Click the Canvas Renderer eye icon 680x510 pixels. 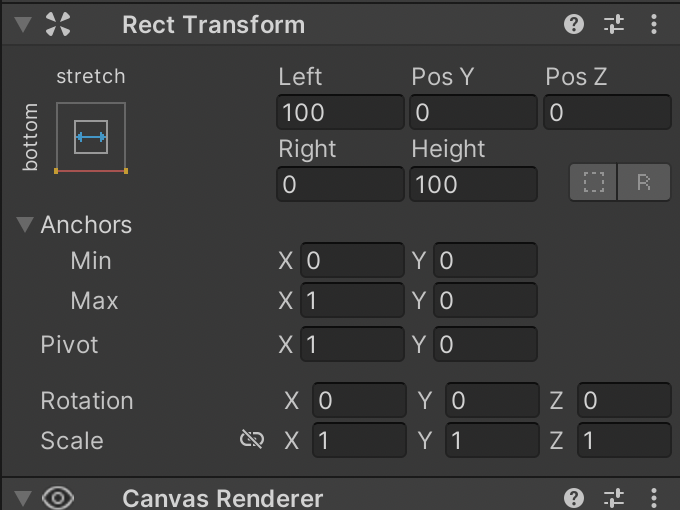pos(58,498)
